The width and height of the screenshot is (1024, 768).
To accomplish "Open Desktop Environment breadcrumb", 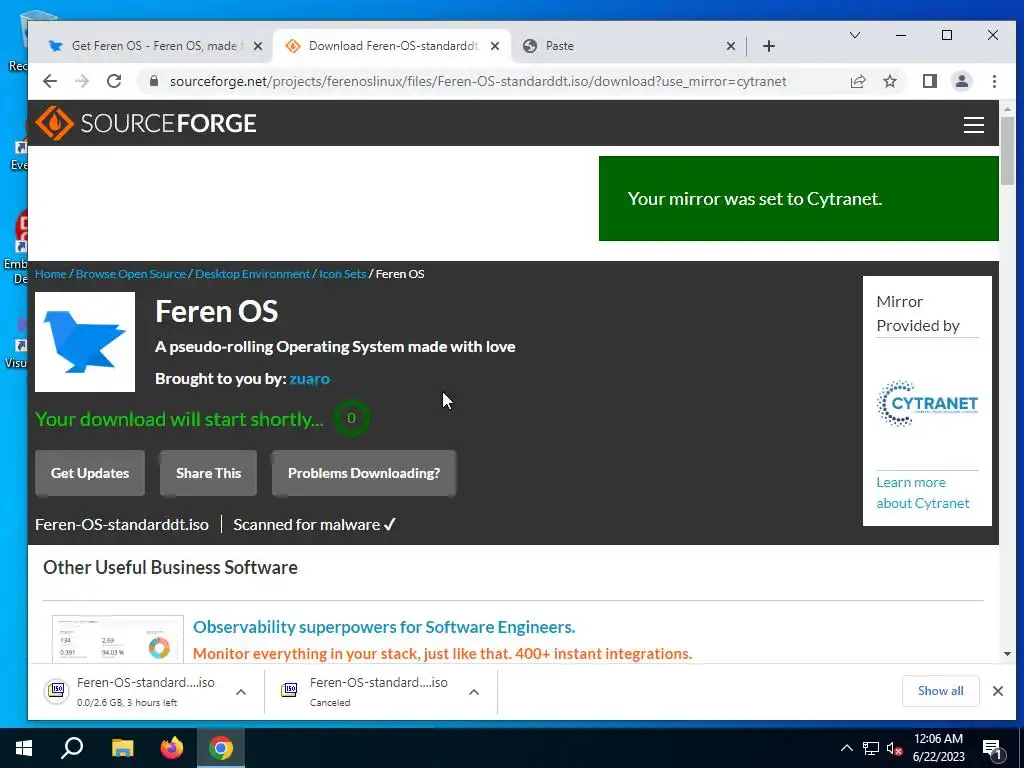I will click(252, 274).
